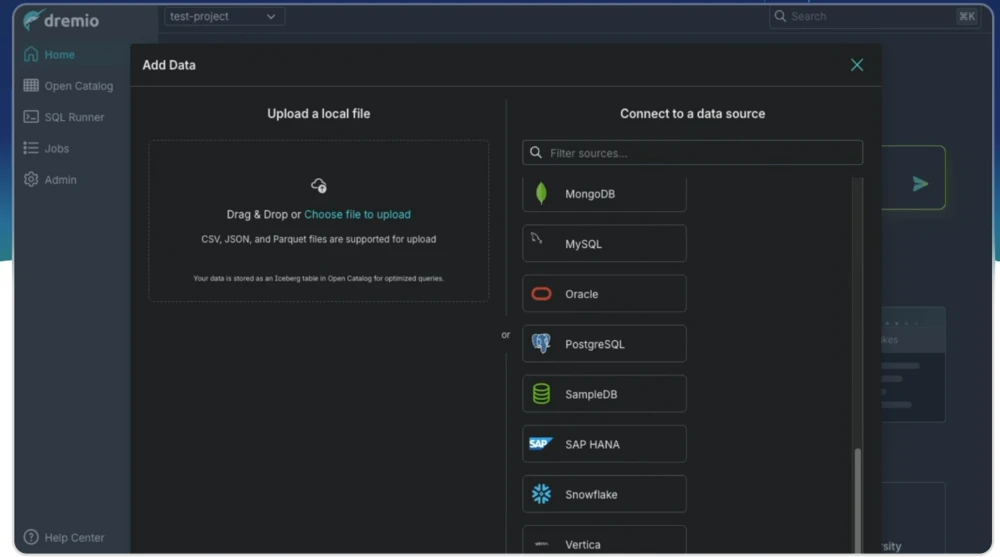This screenshot has height=557, width=1000.
Task: Select SampleDB data source
Action: [604, 394]
